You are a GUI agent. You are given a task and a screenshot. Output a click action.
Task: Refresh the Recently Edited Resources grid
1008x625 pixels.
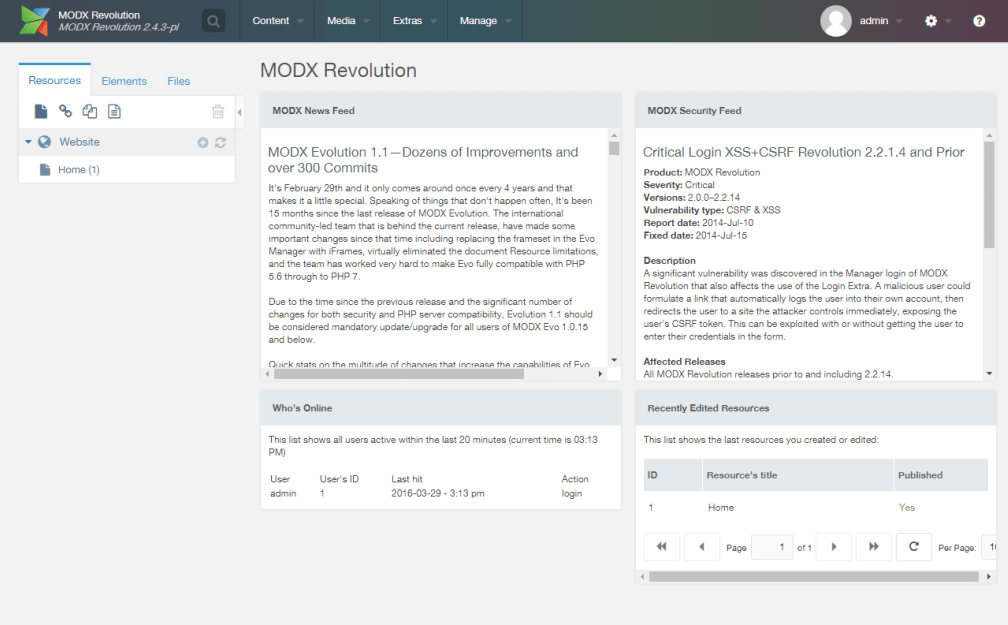point(914,547)
